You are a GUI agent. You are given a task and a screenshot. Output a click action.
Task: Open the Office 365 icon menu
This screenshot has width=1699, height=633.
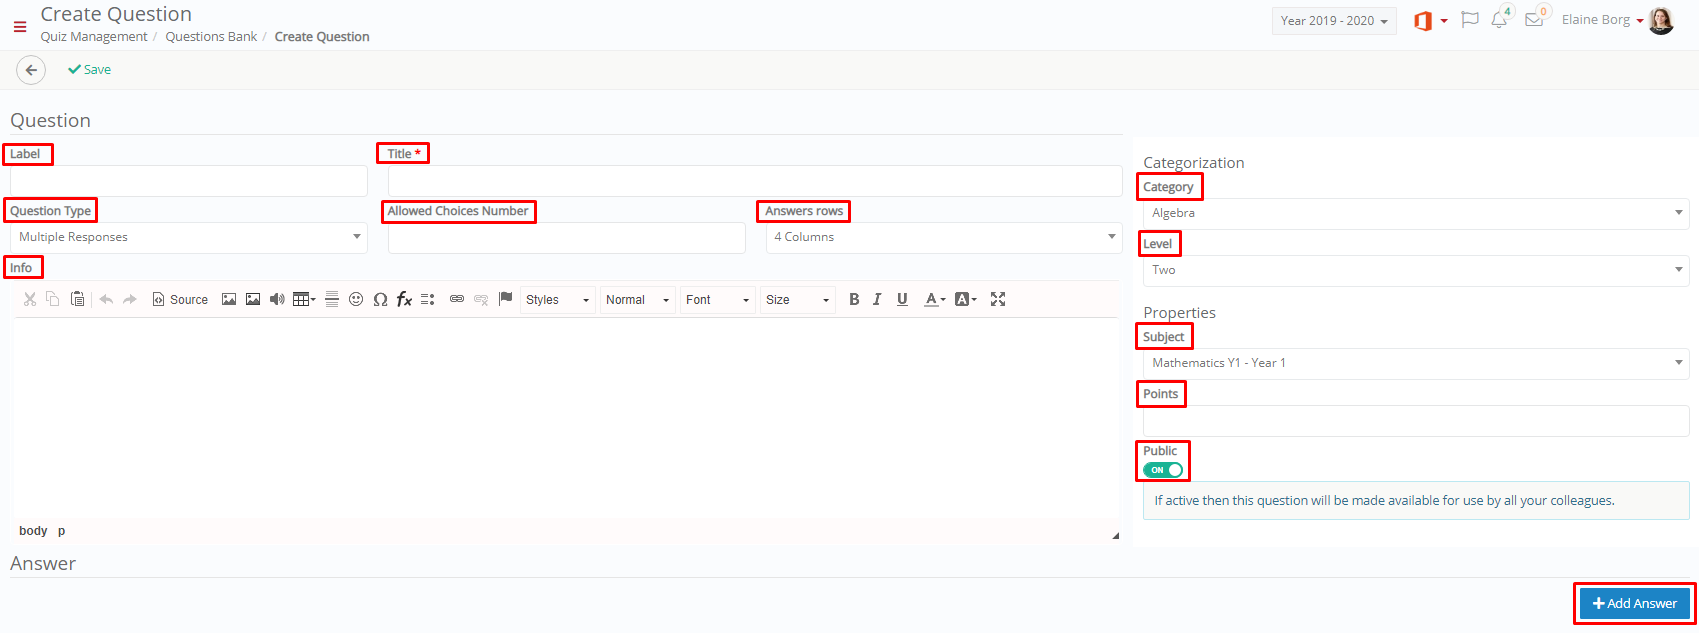(1430, 21)
